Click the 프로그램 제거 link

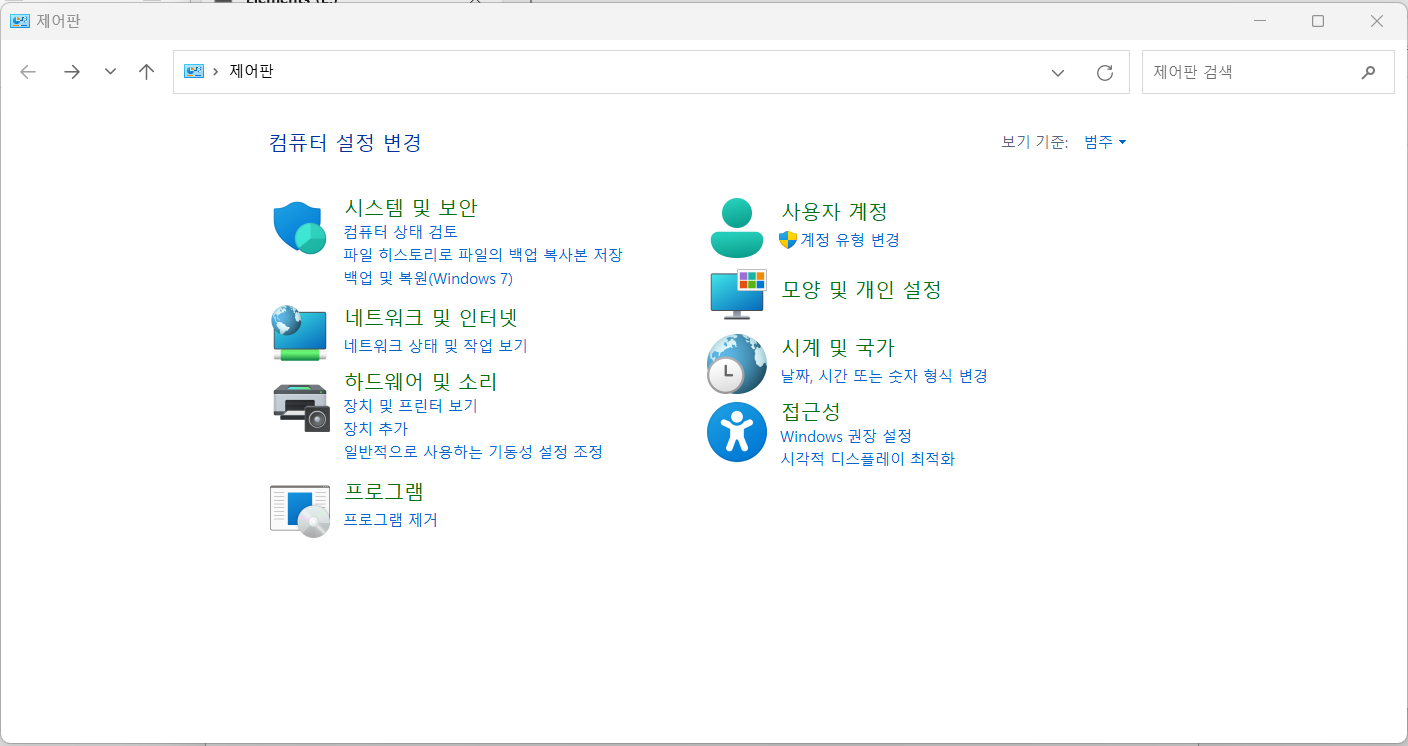tap(390, 520)
